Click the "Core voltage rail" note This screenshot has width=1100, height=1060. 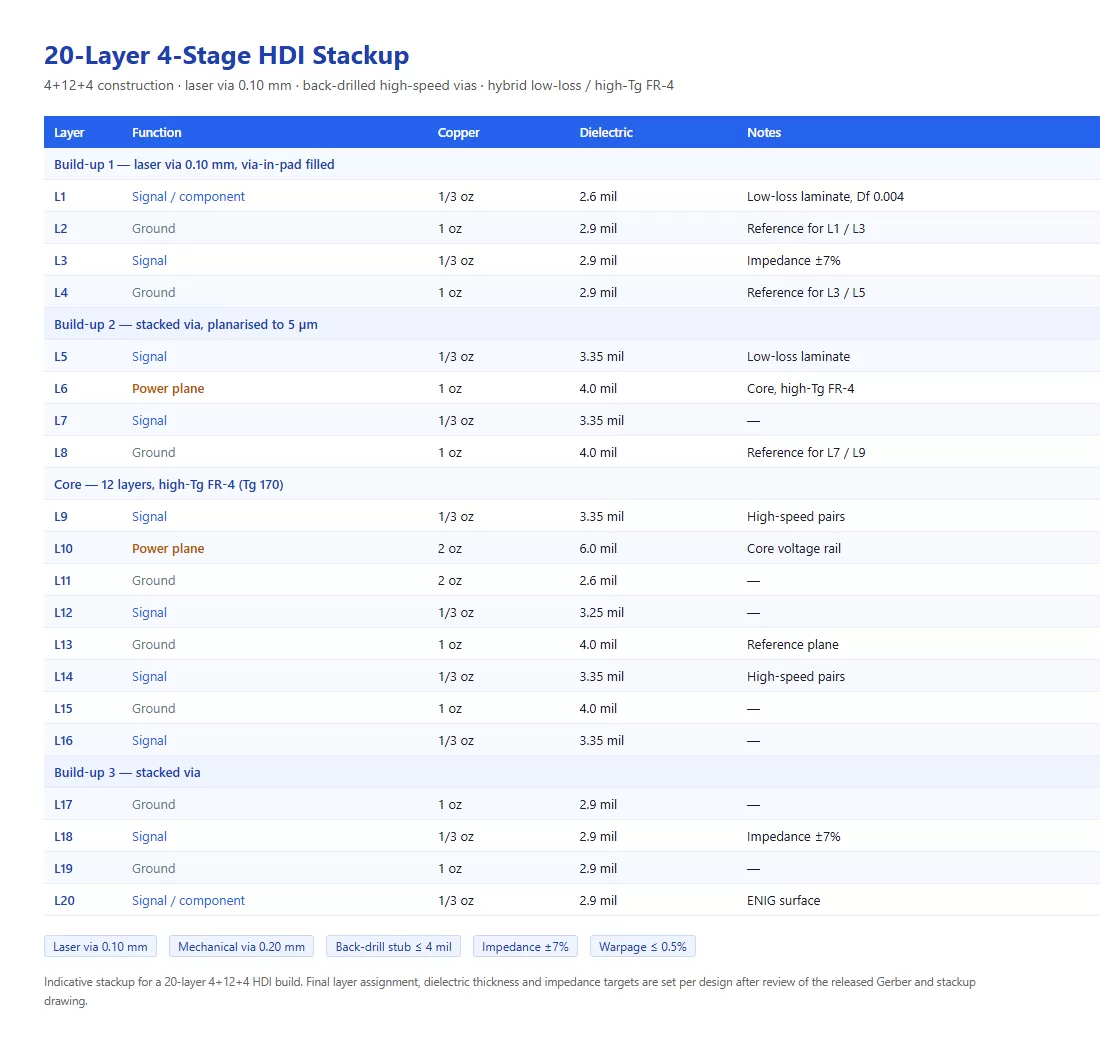(793, 549)
